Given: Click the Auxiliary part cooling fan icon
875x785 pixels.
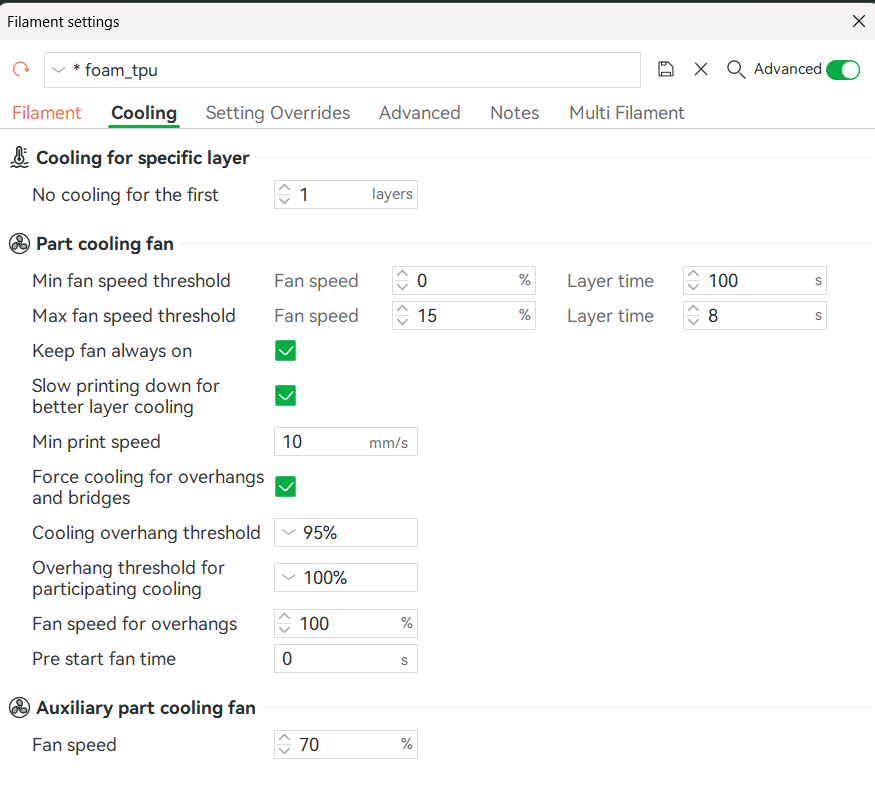Looking at the screenshot, I should pyautogui.click(x=19, y=708).
